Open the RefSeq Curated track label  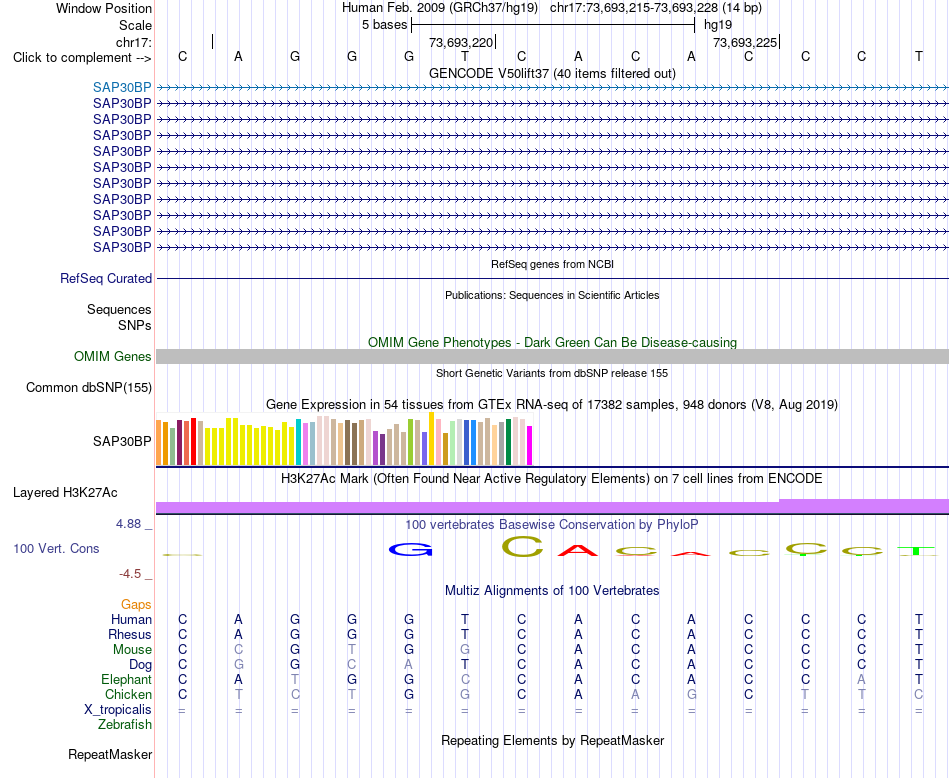[x=105, y=278]
